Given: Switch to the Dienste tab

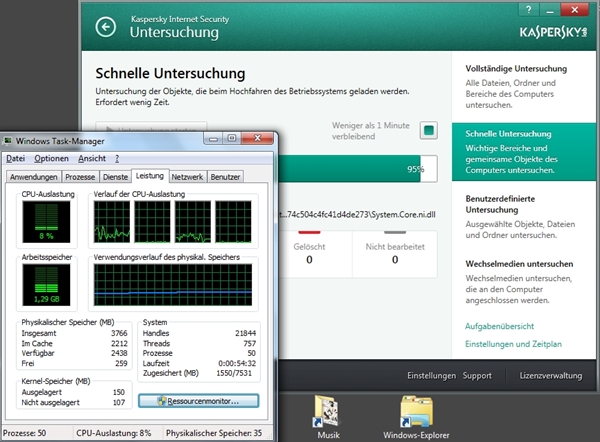Looking at the screenshot, I should pyautogui.click(x=115, y=177).
